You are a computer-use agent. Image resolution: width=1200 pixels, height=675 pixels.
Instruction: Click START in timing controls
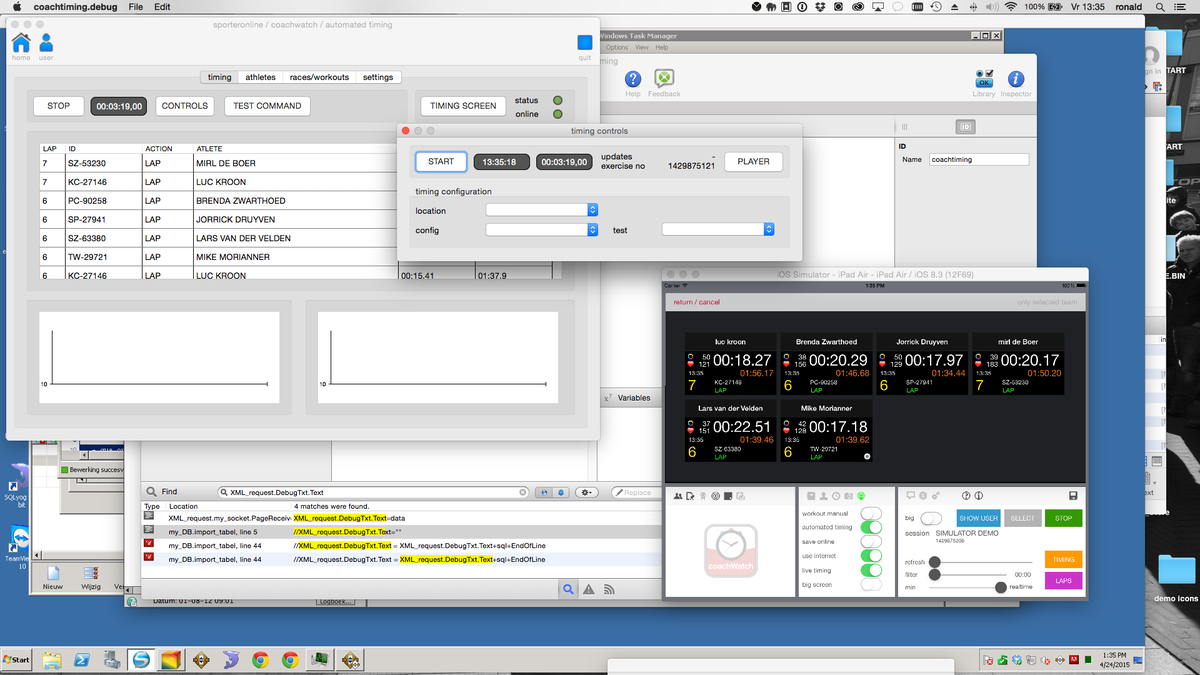(441, 161)
